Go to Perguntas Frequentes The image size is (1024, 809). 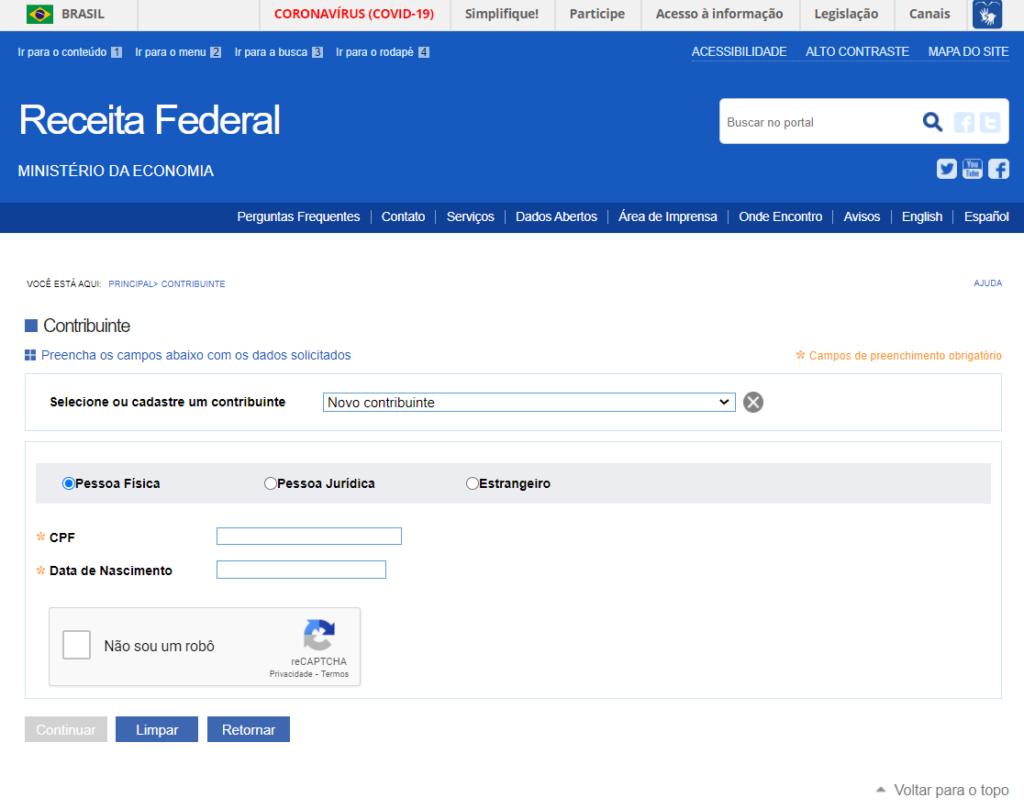pyautogui.click(x=298, y=217)
